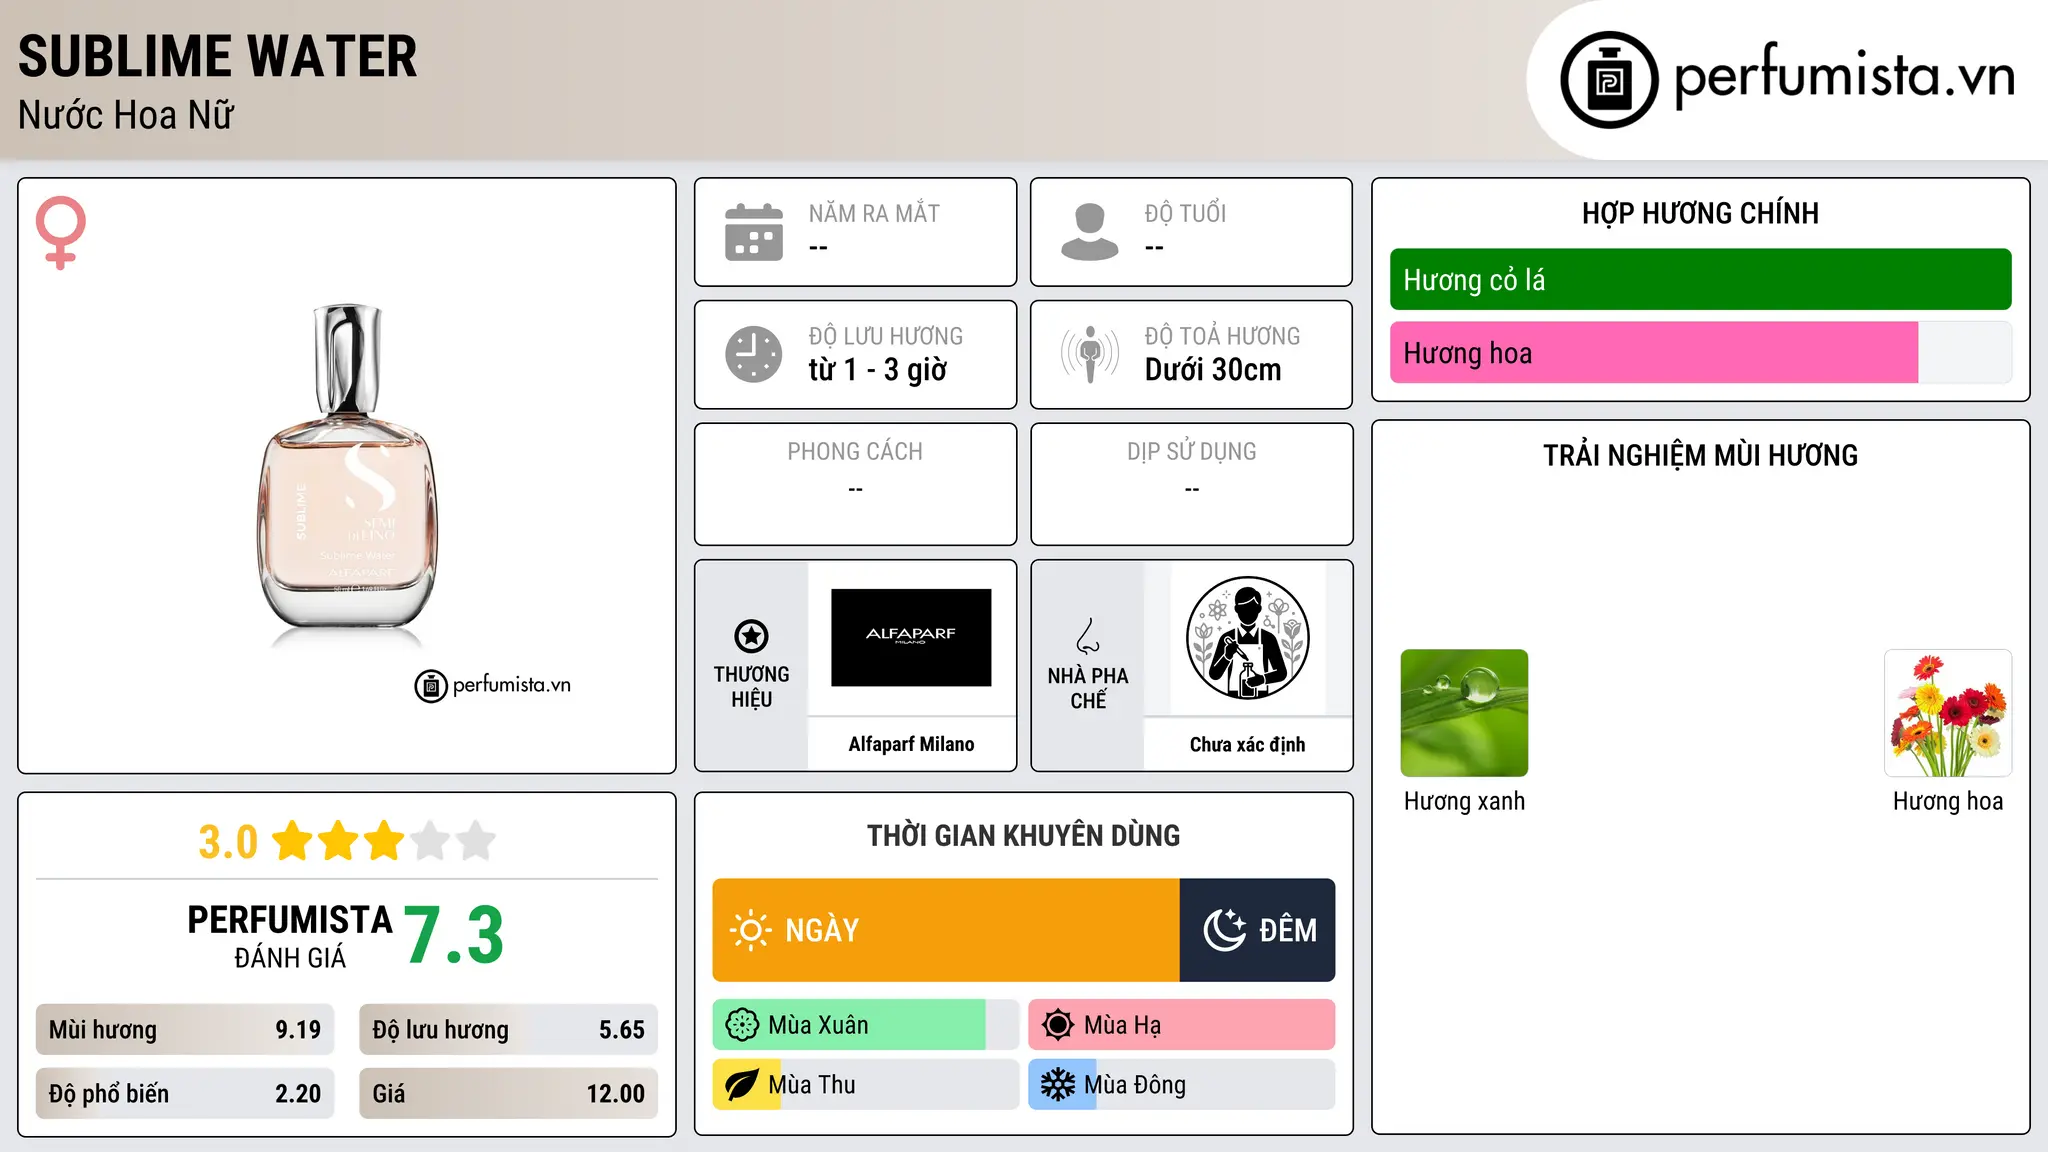Image resolution: width=2048 pixels, height=1152 pixels.
Task: Click the Nước Hoa Nữ subtitle
Action: click(x=126, y=115)
